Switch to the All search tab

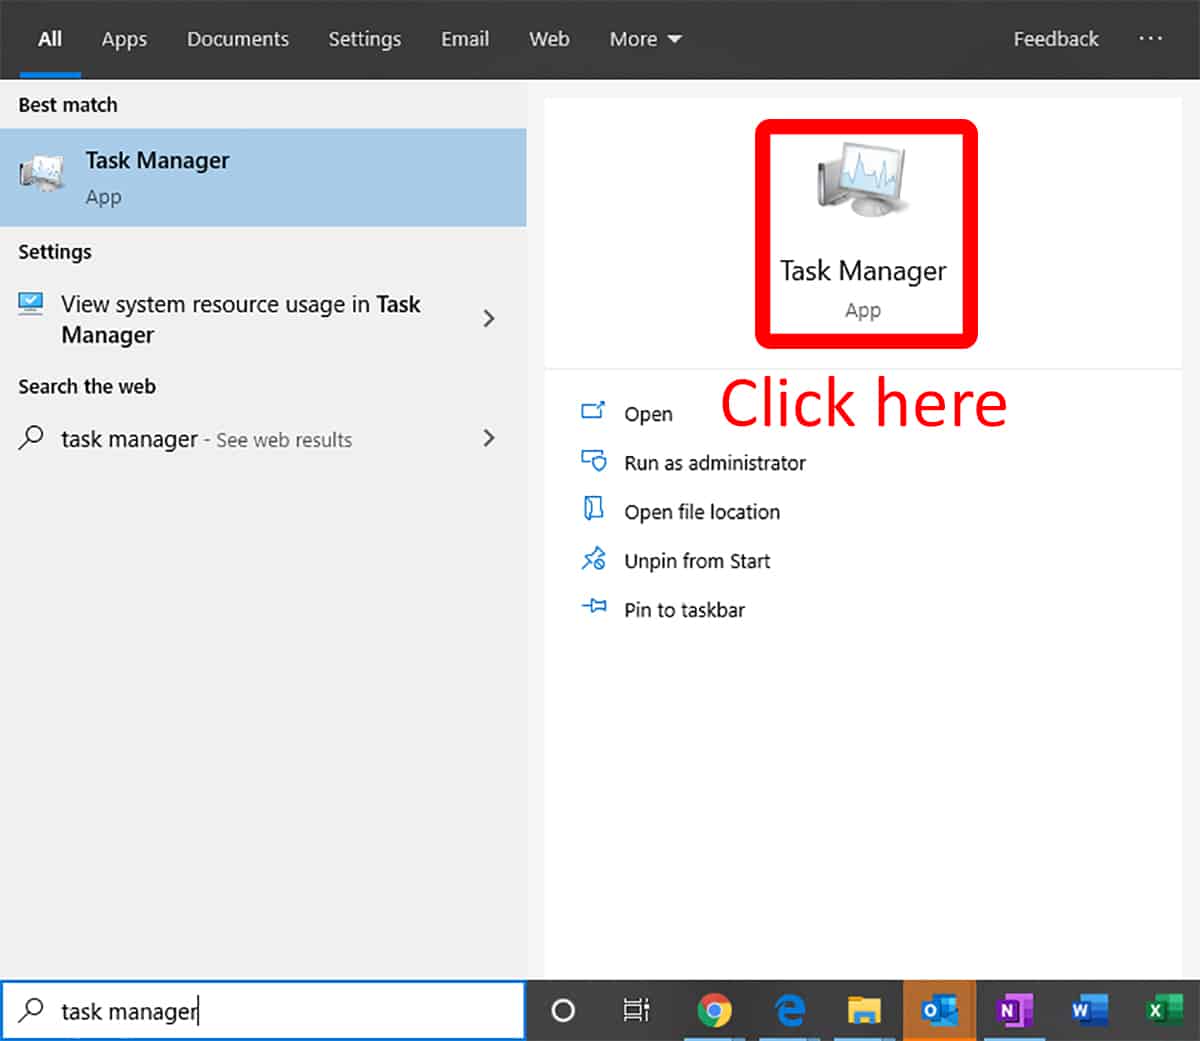point(50,39)
